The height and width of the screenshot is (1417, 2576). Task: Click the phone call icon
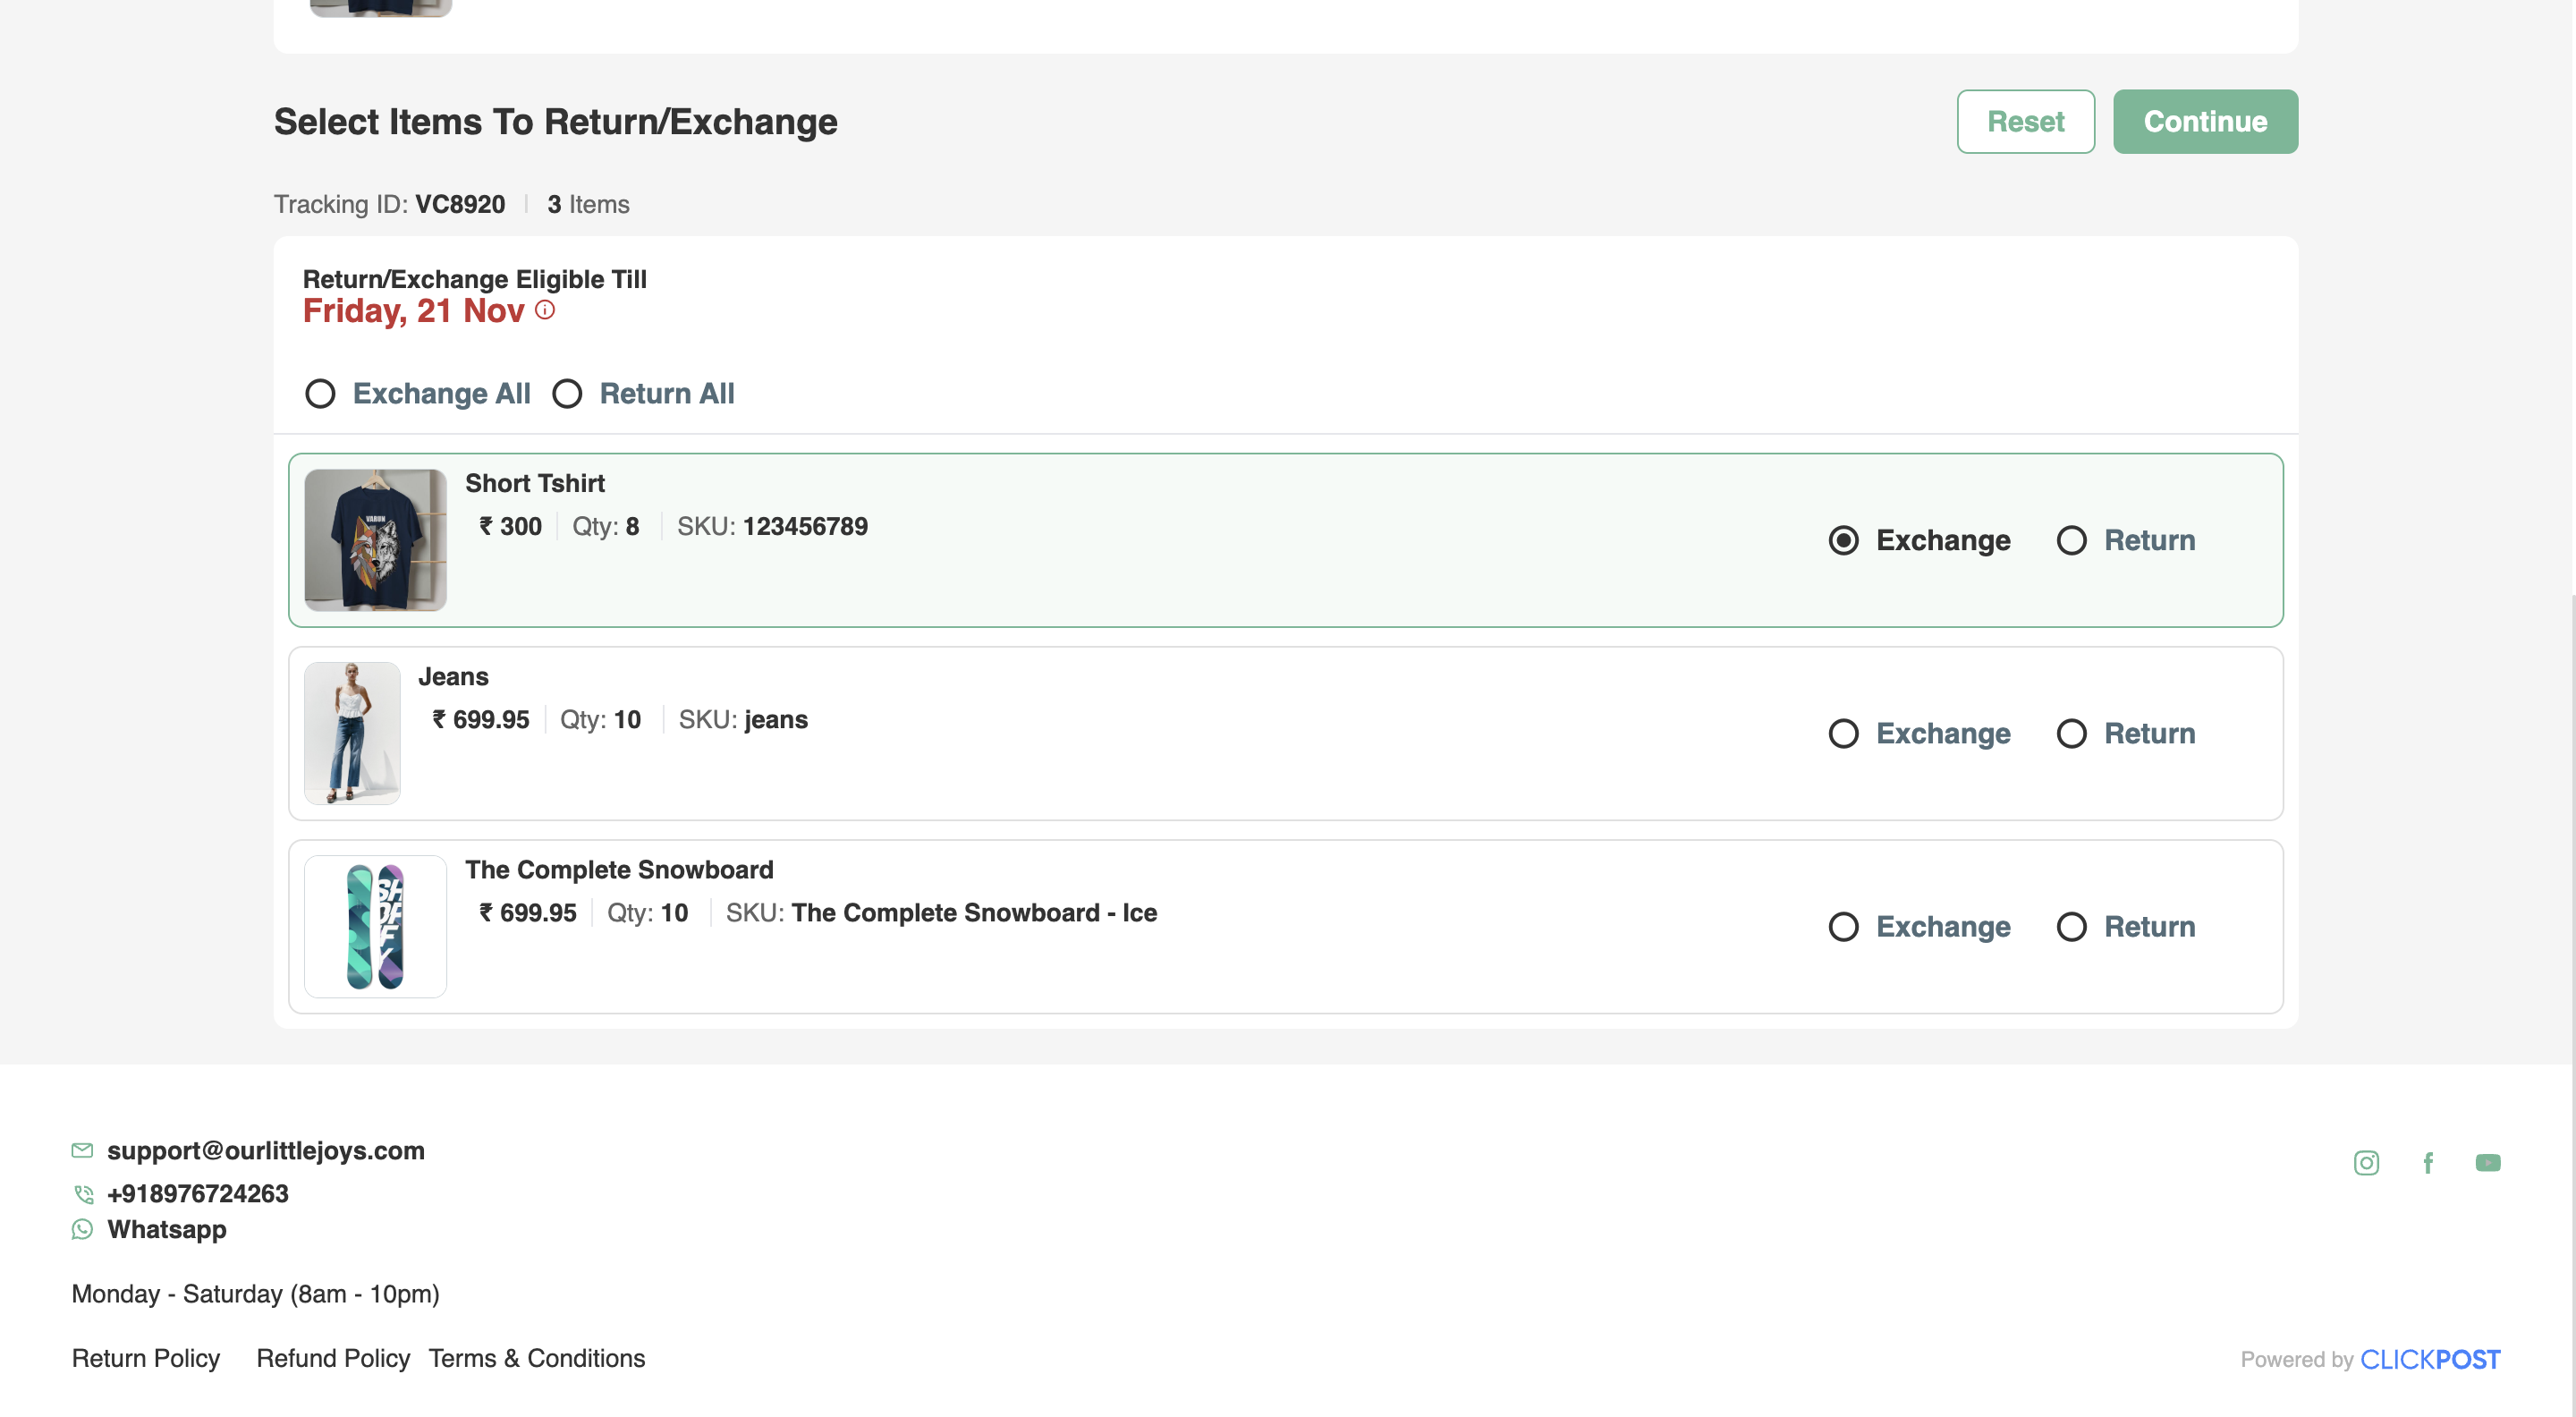[84, 1194]
